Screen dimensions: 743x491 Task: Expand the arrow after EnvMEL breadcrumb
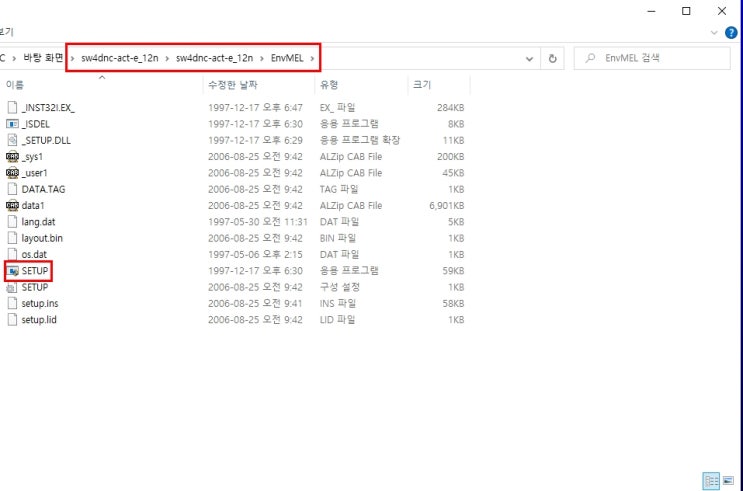point(312,58)
